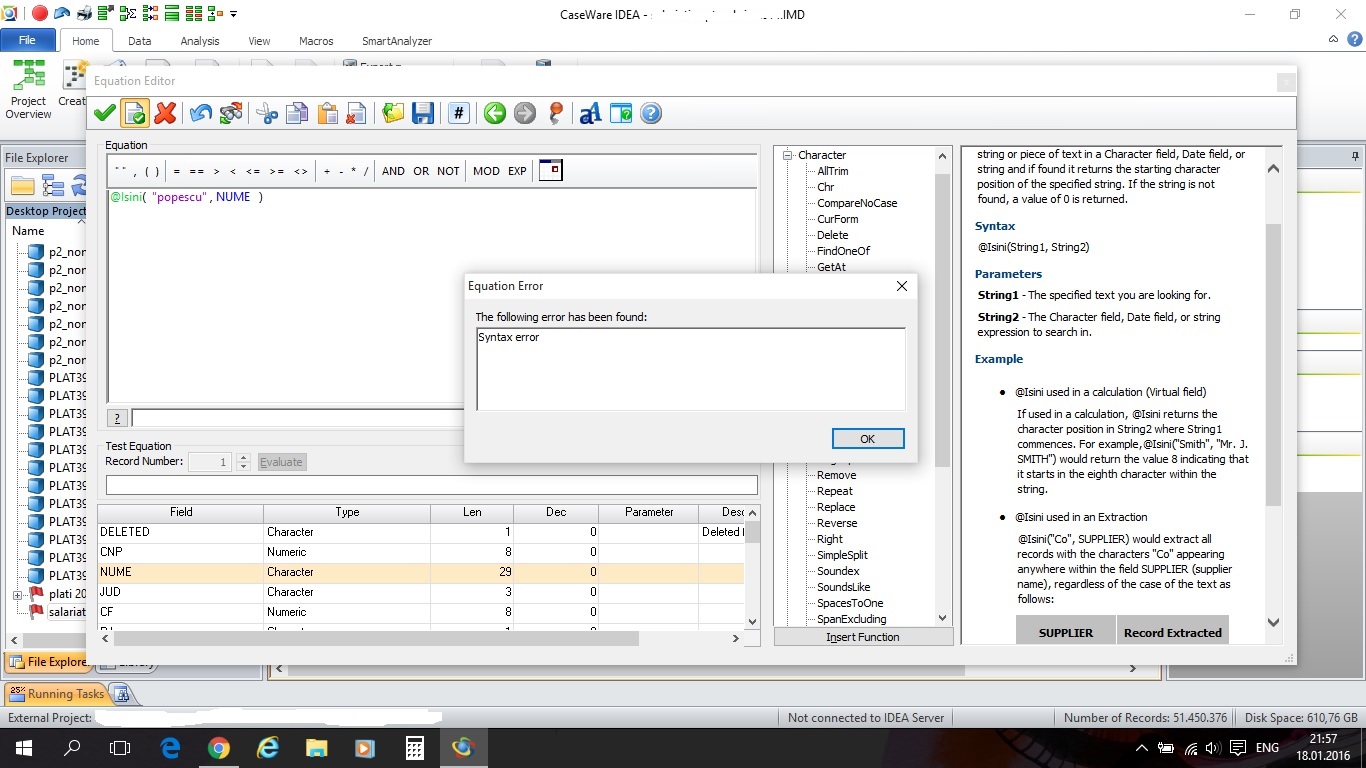The height and width of the screenshot is (768, 1366).
Task: Open the Analysis ribbon tab
Action: [199, 41]
